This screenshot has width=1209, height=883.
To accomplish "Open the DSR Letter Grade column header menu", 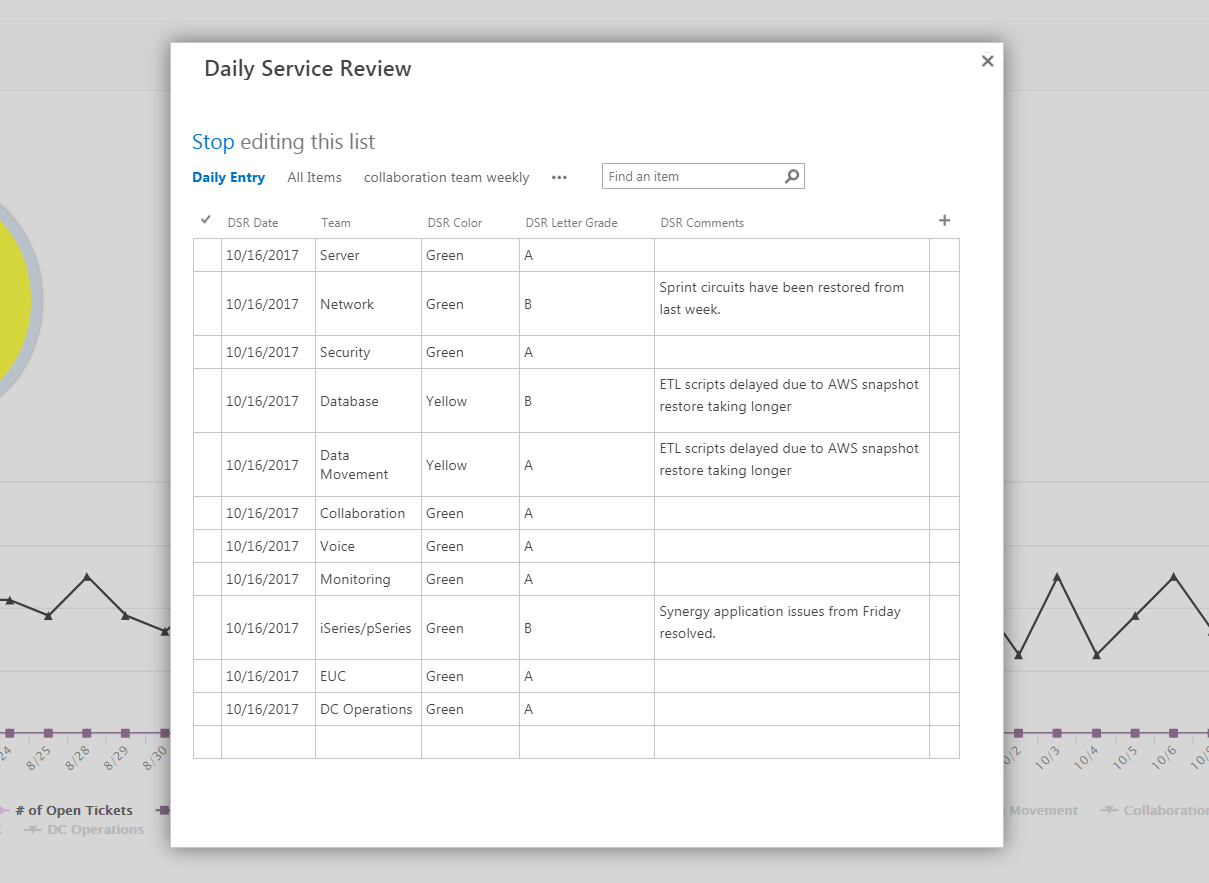I will [570, 222].
